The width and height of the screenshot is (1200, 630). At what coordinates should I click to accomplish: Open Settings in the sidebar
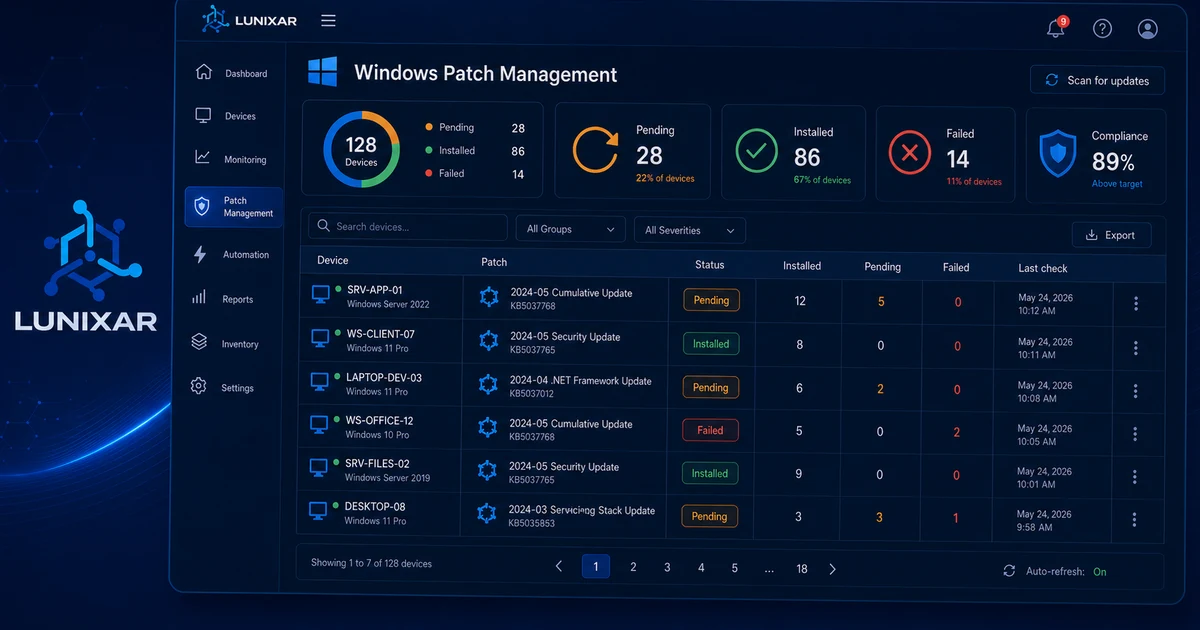point(223,388)
